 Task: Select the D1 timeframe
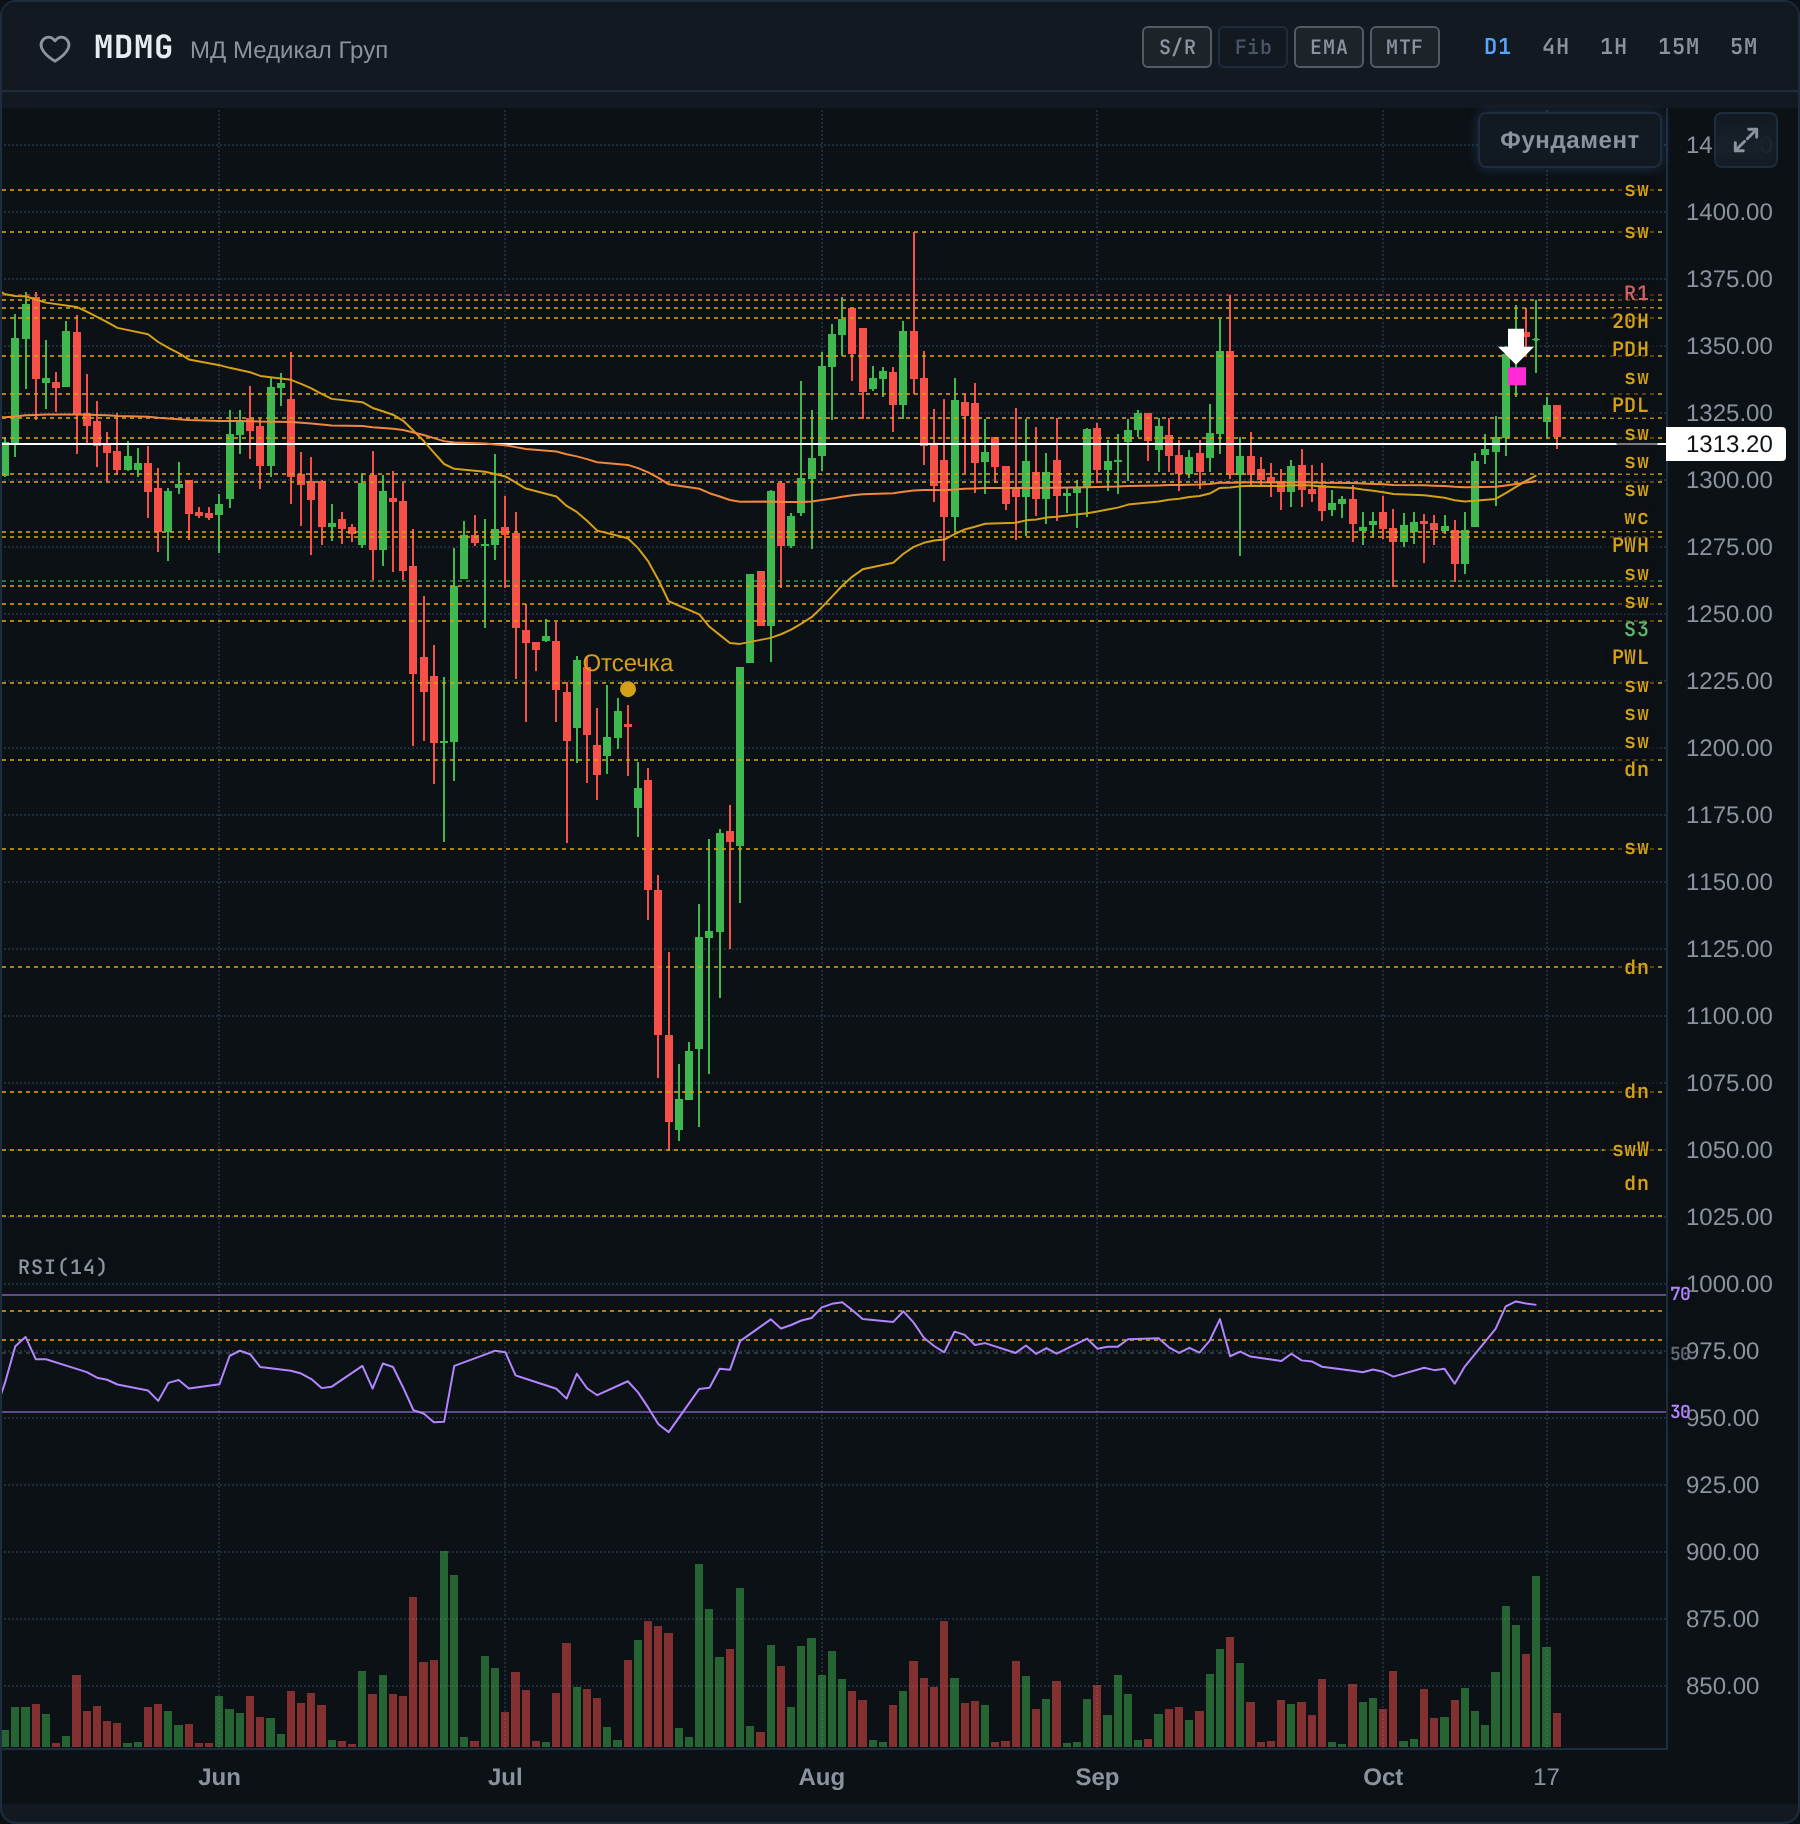coord(1497,47)
